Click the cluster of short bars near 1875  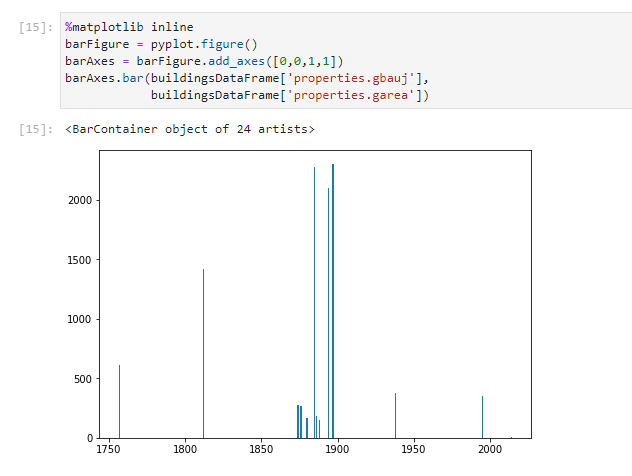pyautogui.click(x=299, y=422)
